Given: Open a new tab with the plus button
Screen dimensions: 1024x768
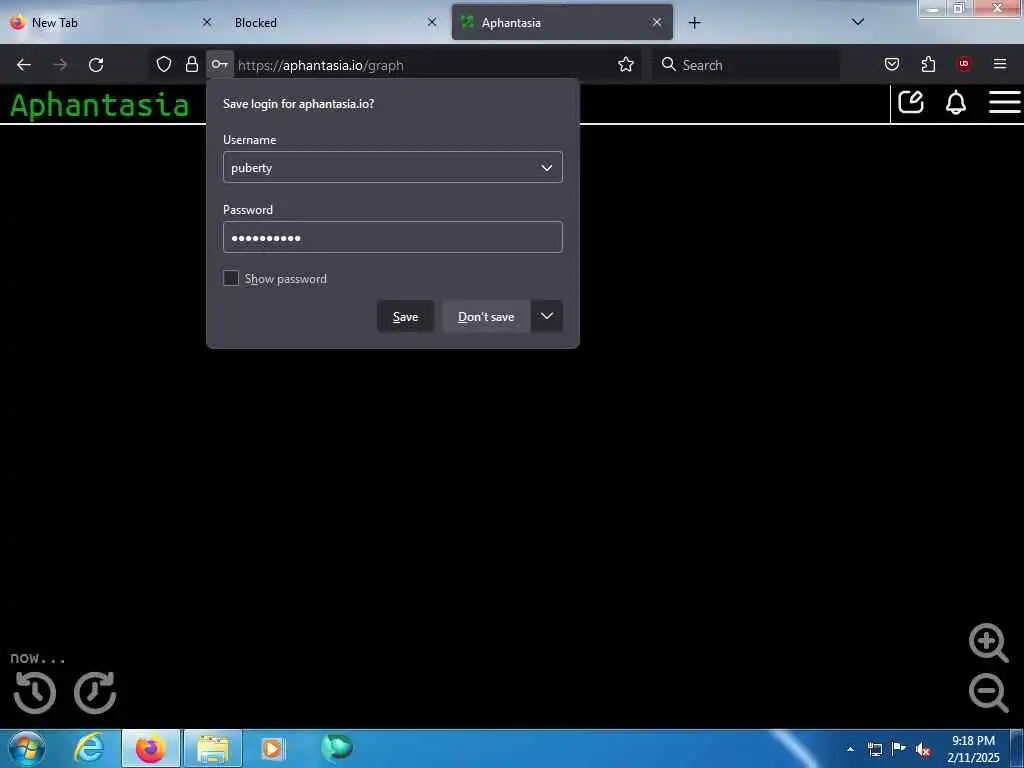Looking at the screenshot, I should (694, 23).
